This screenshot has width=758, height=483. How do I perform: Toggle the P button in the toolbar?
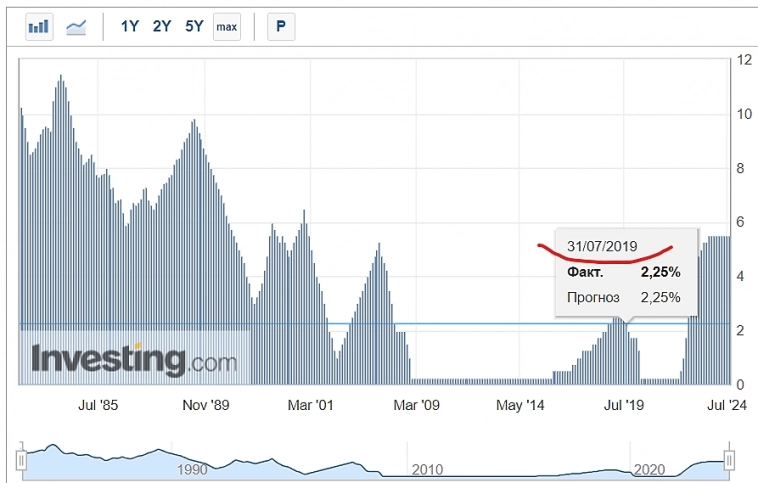coord(281,27)
